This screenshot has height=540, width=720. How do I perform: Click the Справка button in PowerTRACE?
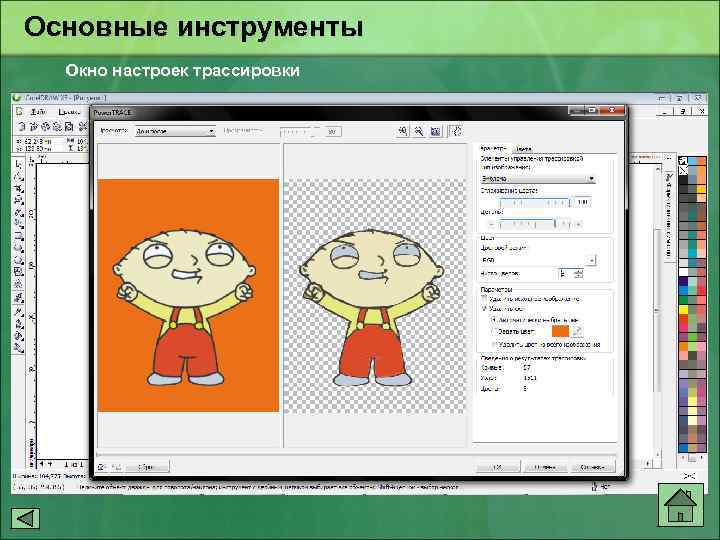tap(592, 467)
